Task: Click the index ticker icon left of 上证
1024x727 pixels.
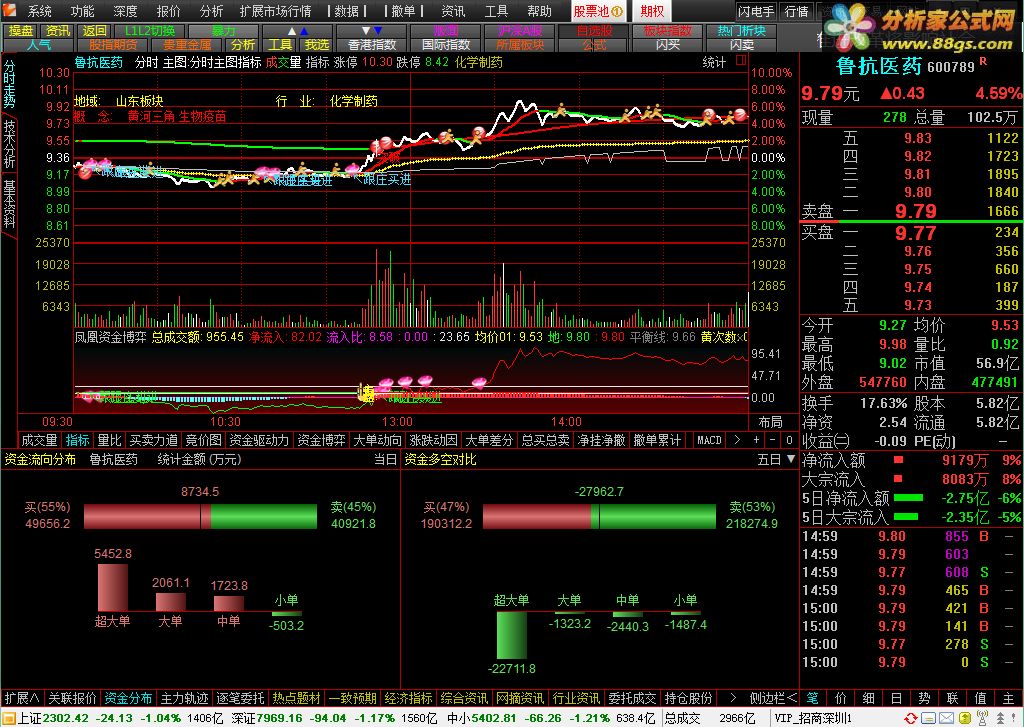Action: click(8, 718)
